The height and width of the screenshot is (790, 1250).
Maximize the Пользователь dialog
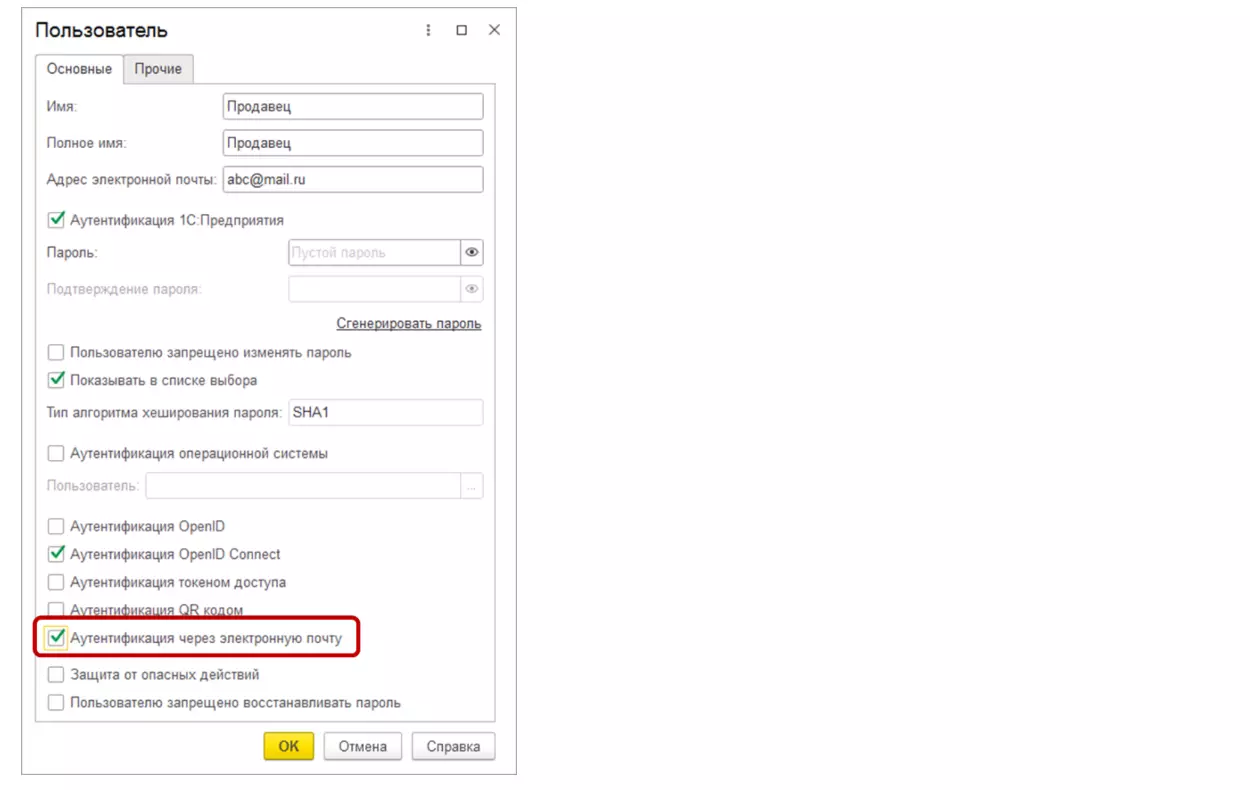click(x=462, y=30)
